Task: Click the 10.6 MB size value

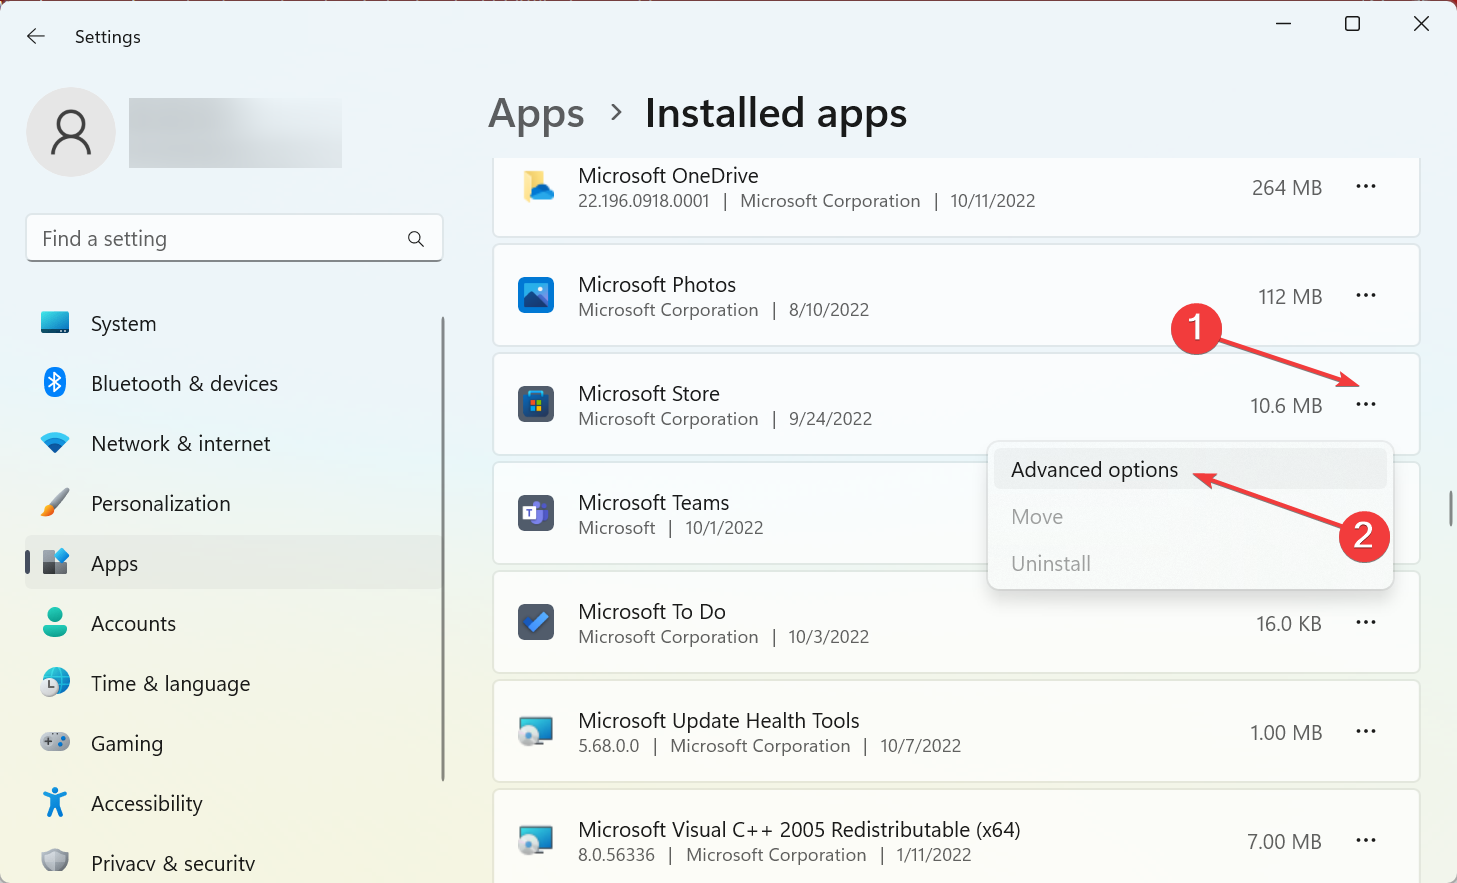Action: click(1286, 406)
